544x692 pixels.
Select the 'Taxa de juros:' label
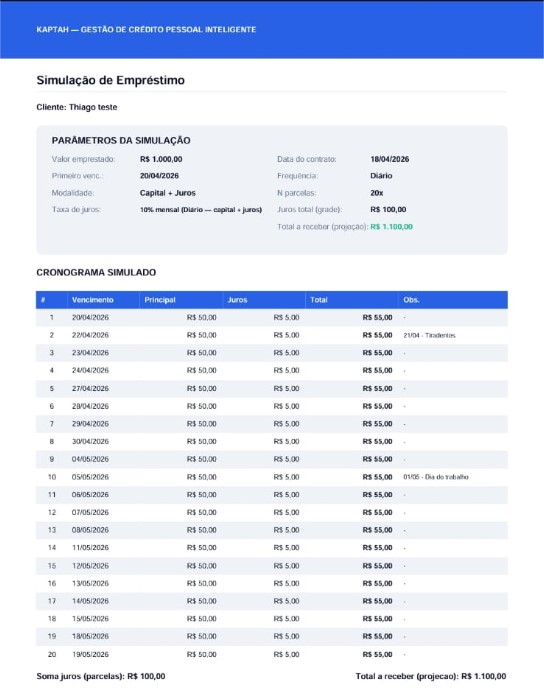[76, 210]
